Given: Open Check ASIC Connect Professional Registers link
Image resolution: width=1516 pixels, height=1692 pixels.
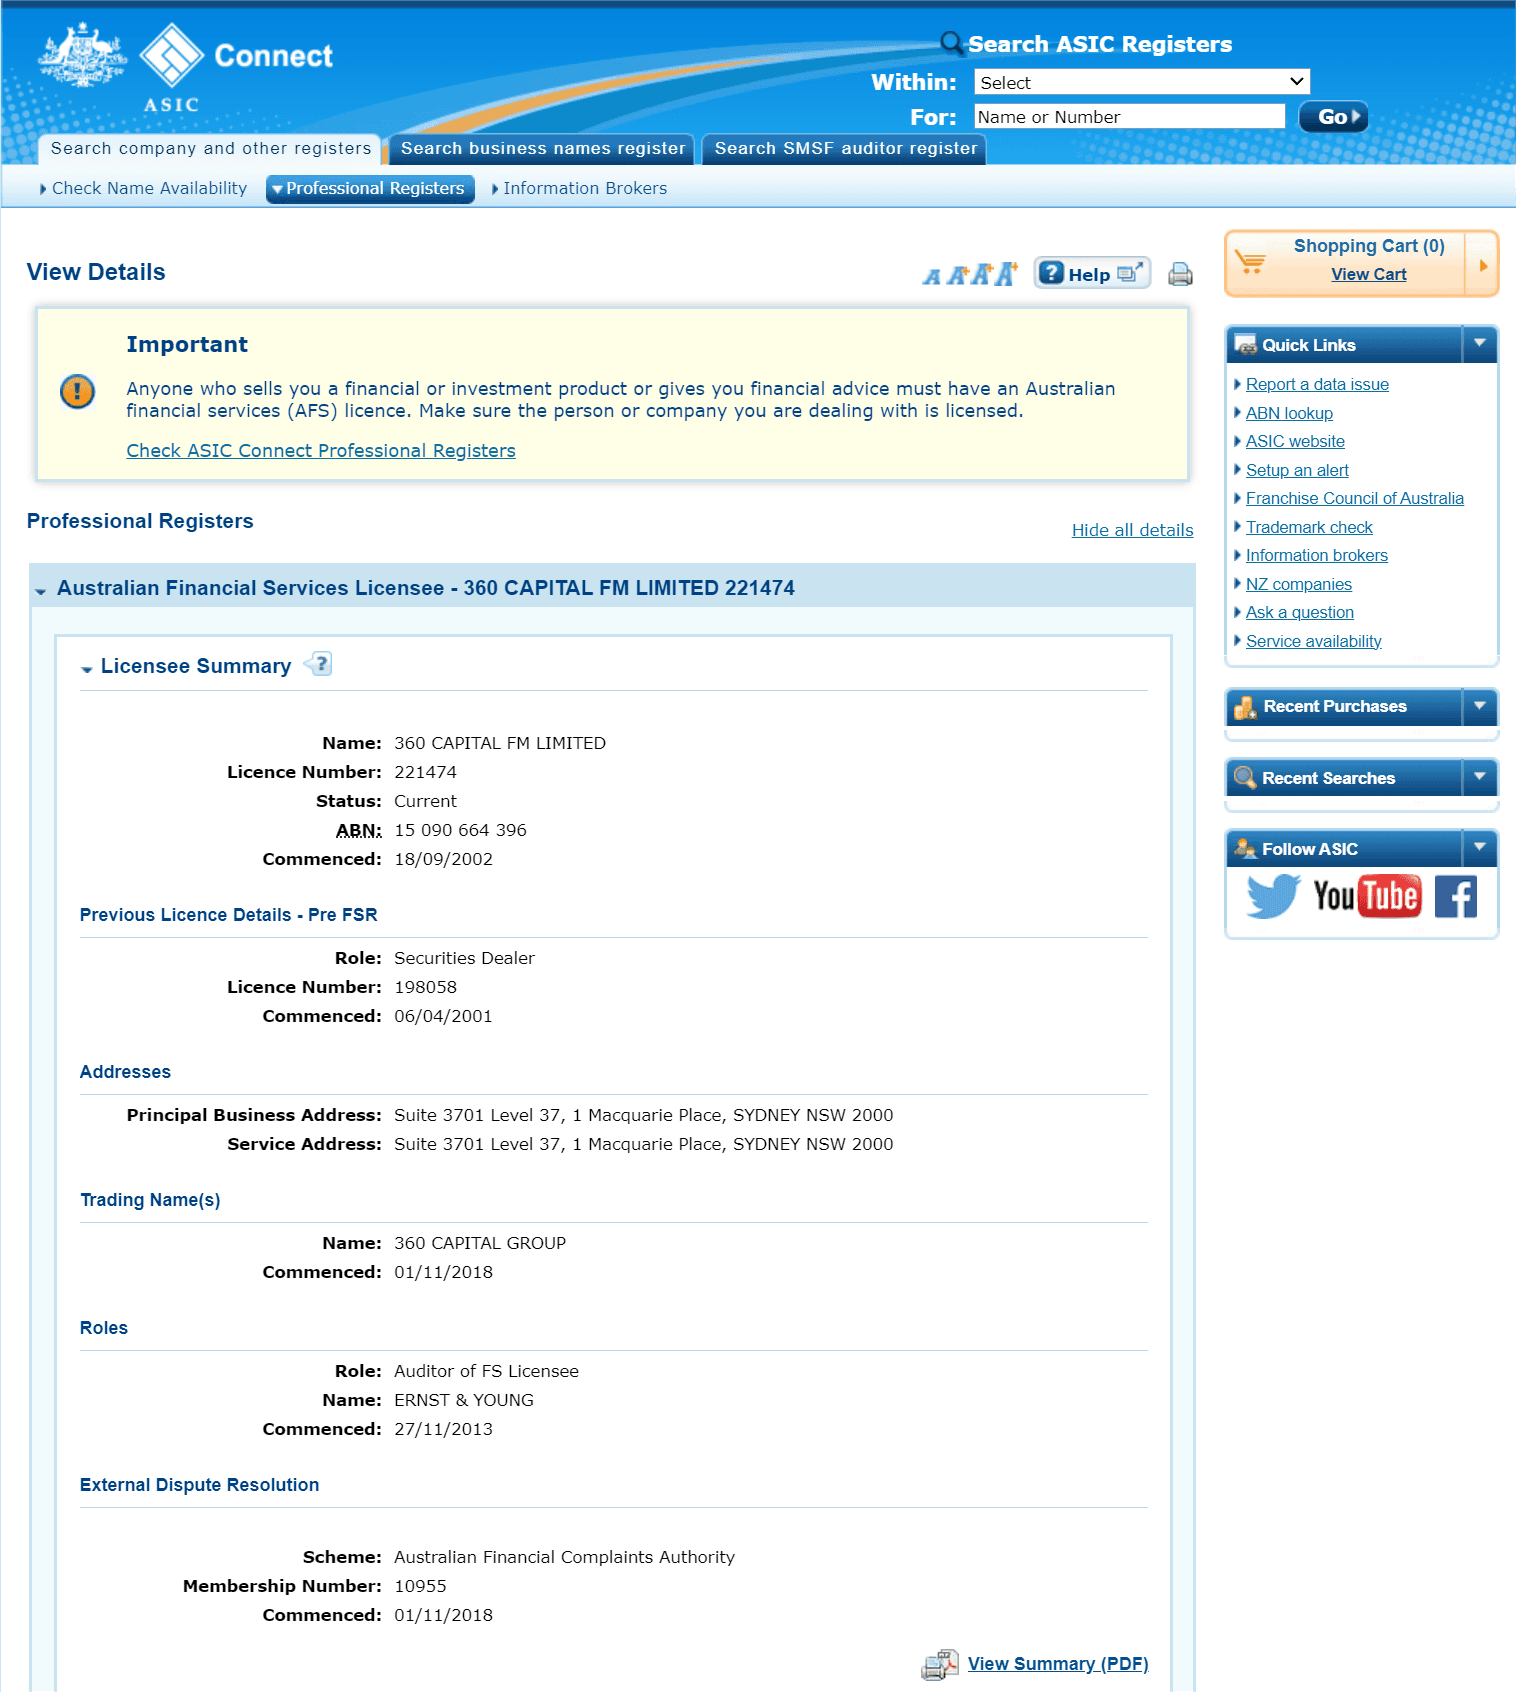Looking at the screenshot, I should (321, 451).
